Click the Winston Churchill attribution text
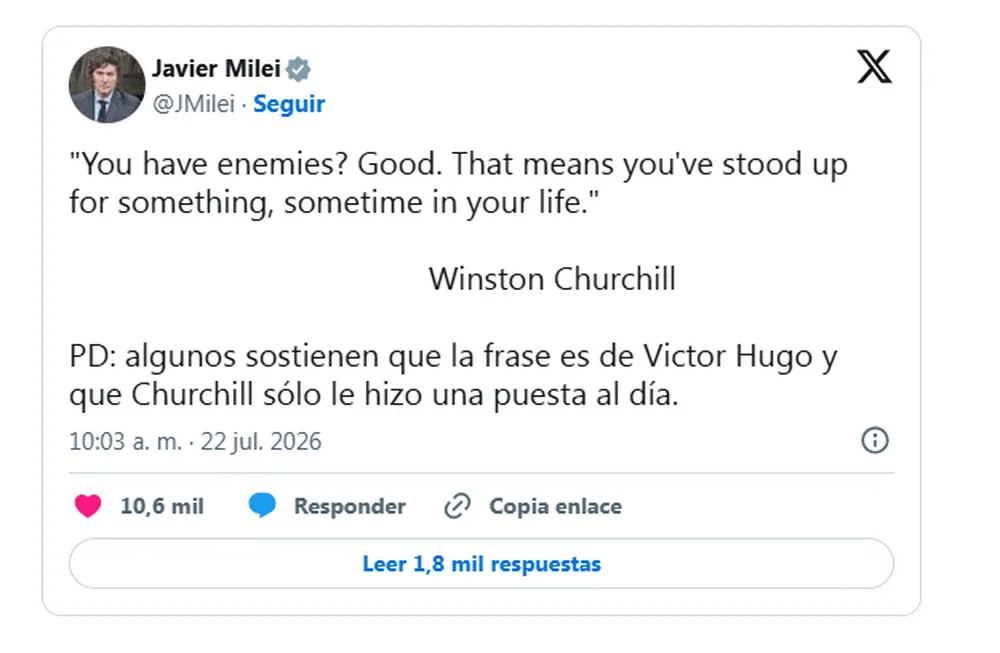Screen dimensions: 1000x653 tap(552, 279)
